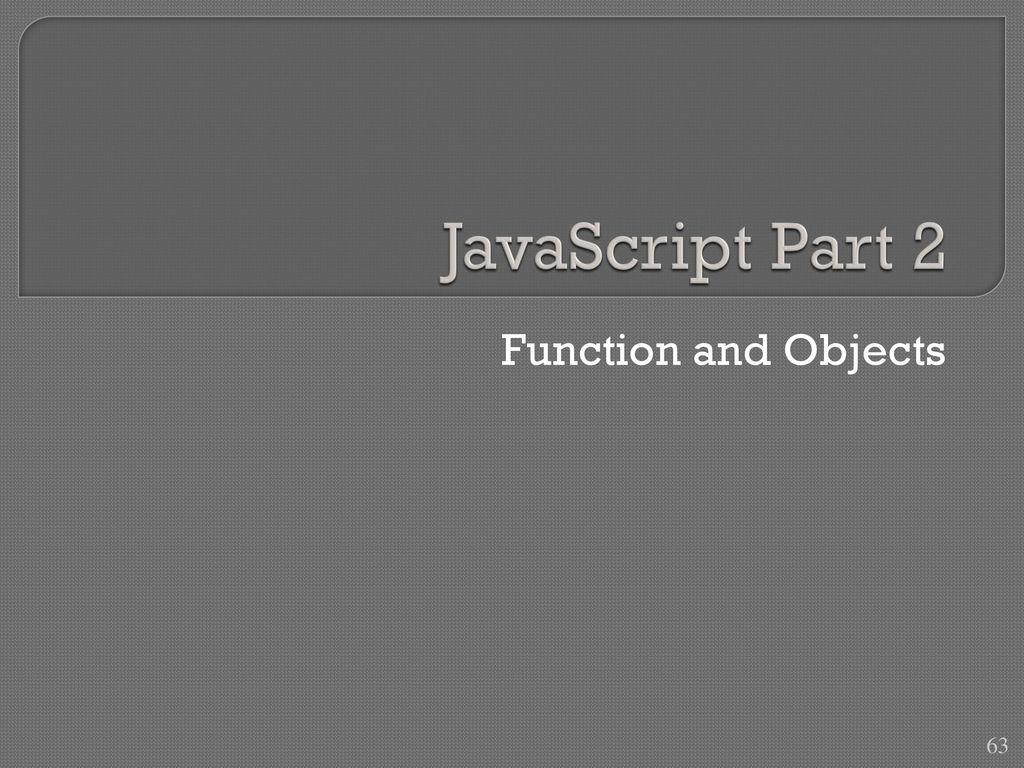
Task: Select the 'JavaScript Part 2' title text
Action: [x=693, y=251]
